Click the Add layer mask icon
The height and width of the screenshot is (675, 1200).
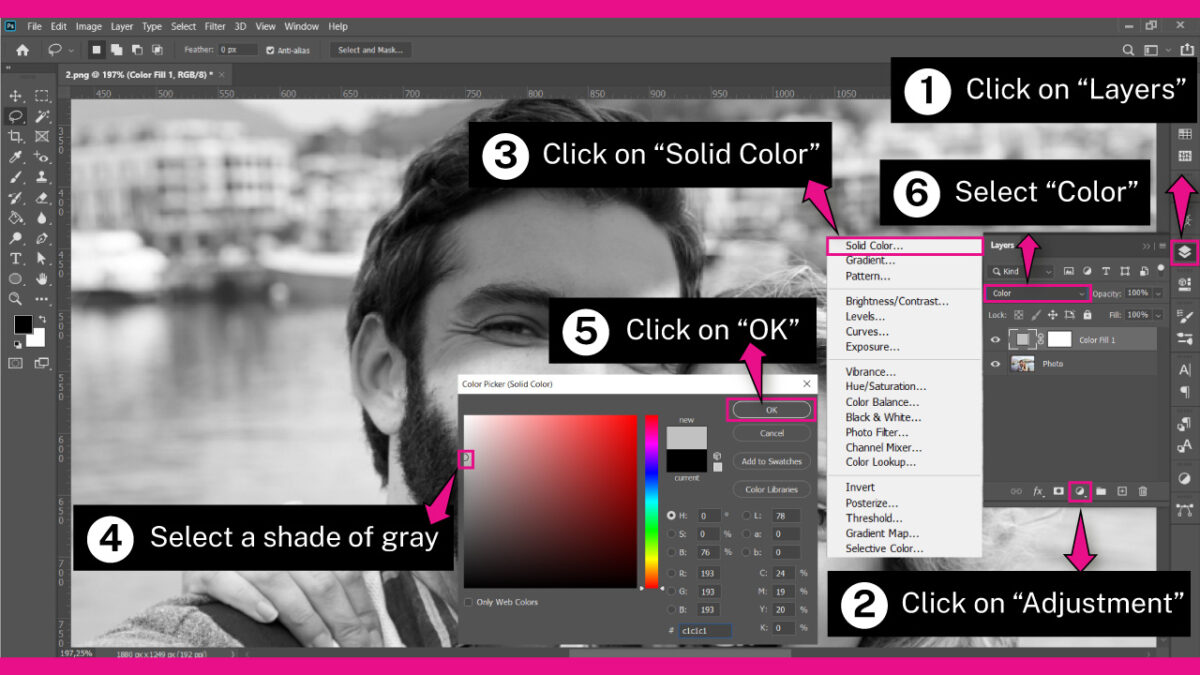(1058, 490)
